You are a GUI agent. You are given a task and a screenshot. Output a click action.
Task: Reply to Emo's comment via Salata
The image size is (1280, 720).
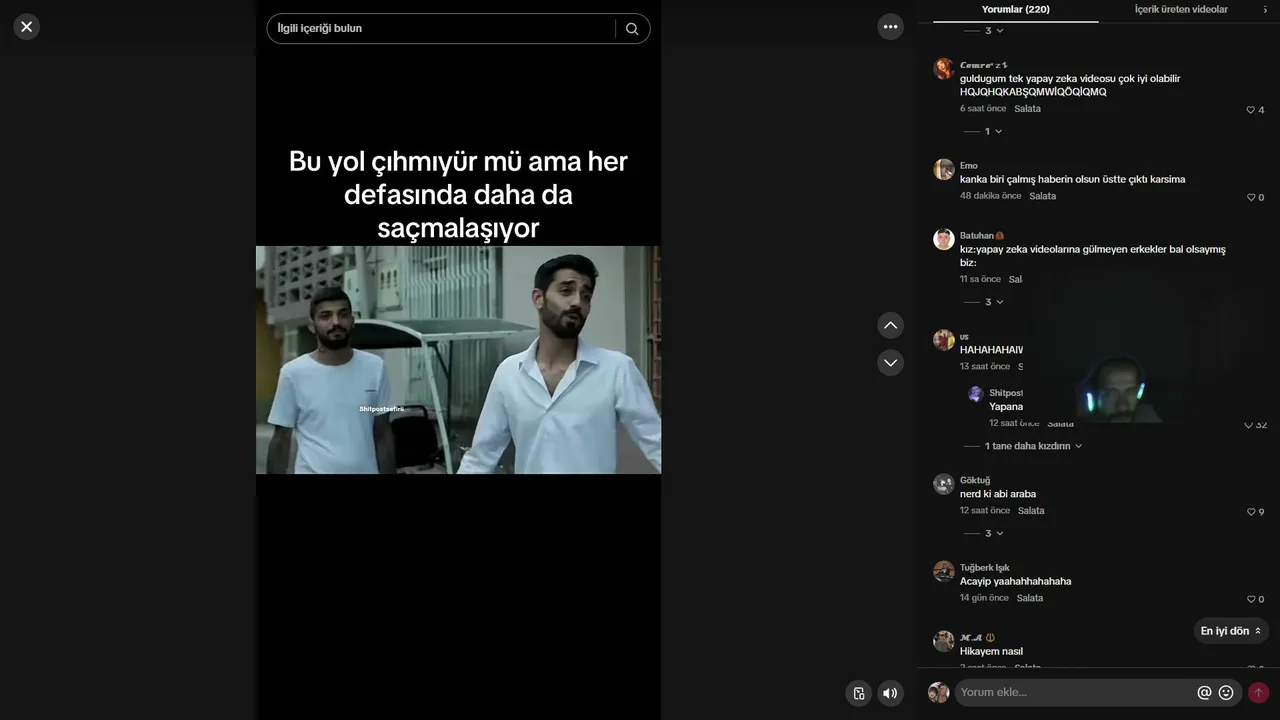(x=1043, y=196)
